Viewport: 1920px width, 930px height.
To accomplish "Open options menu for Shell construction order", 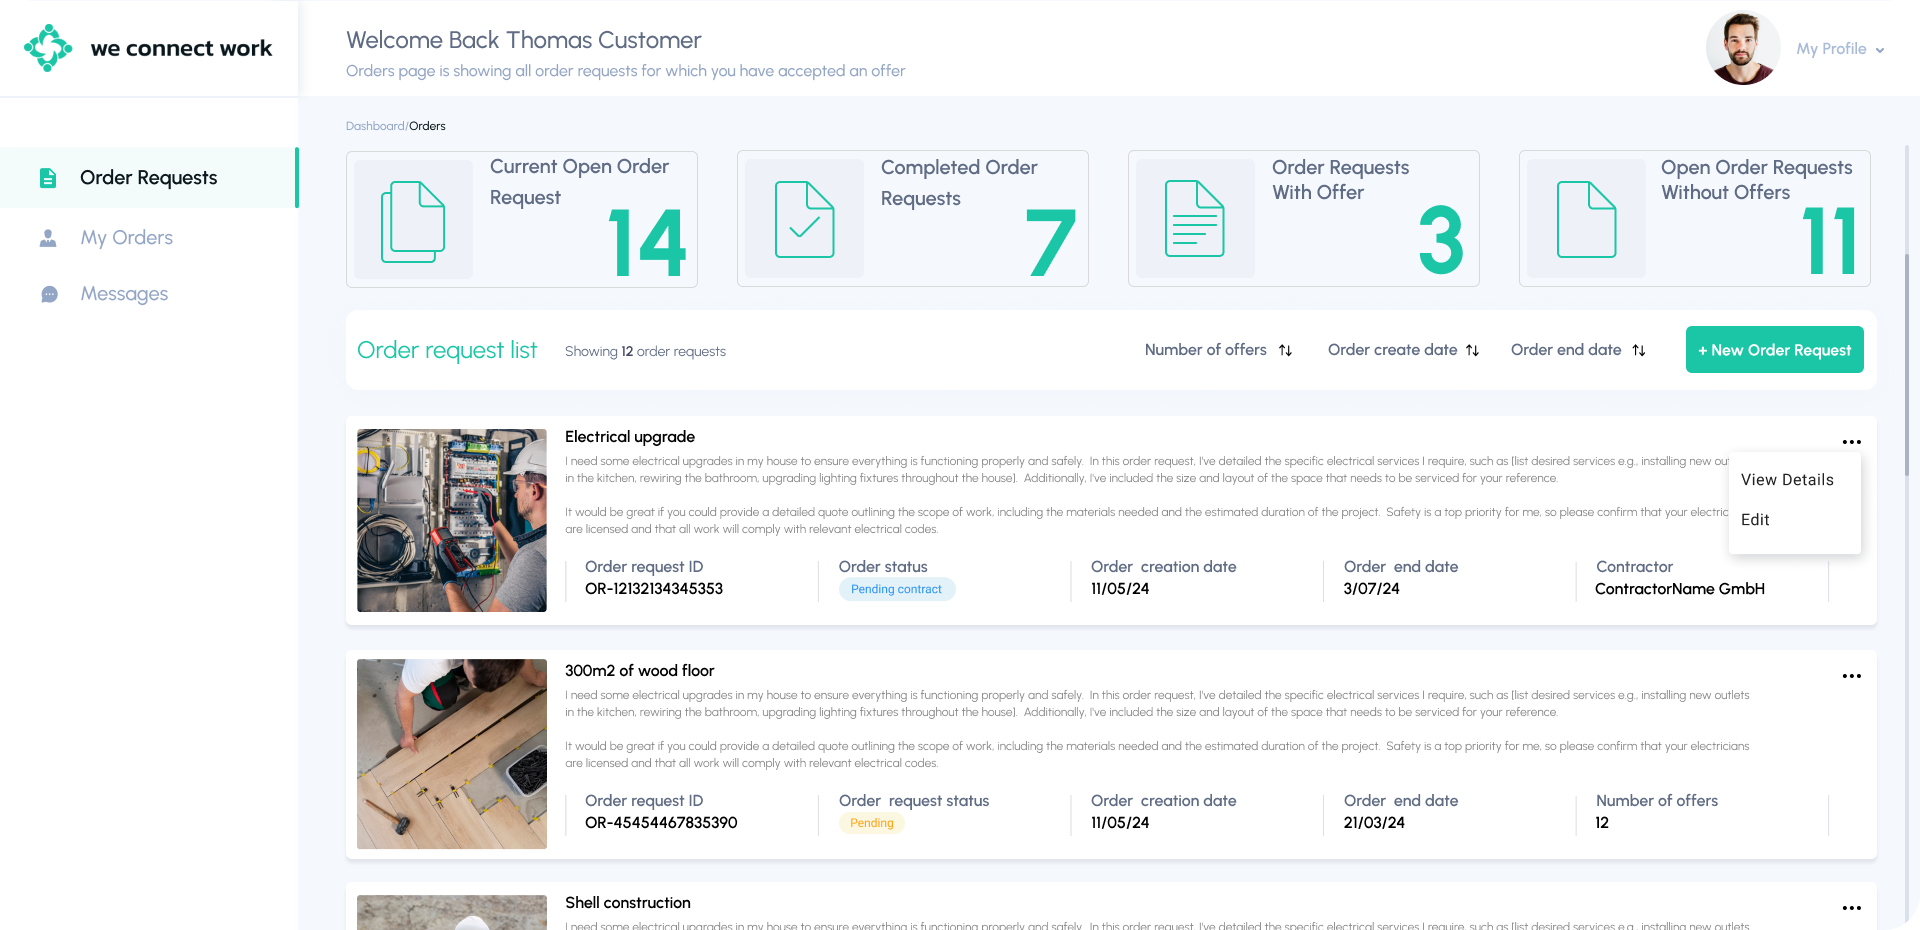I will [x=1851, y=908].
